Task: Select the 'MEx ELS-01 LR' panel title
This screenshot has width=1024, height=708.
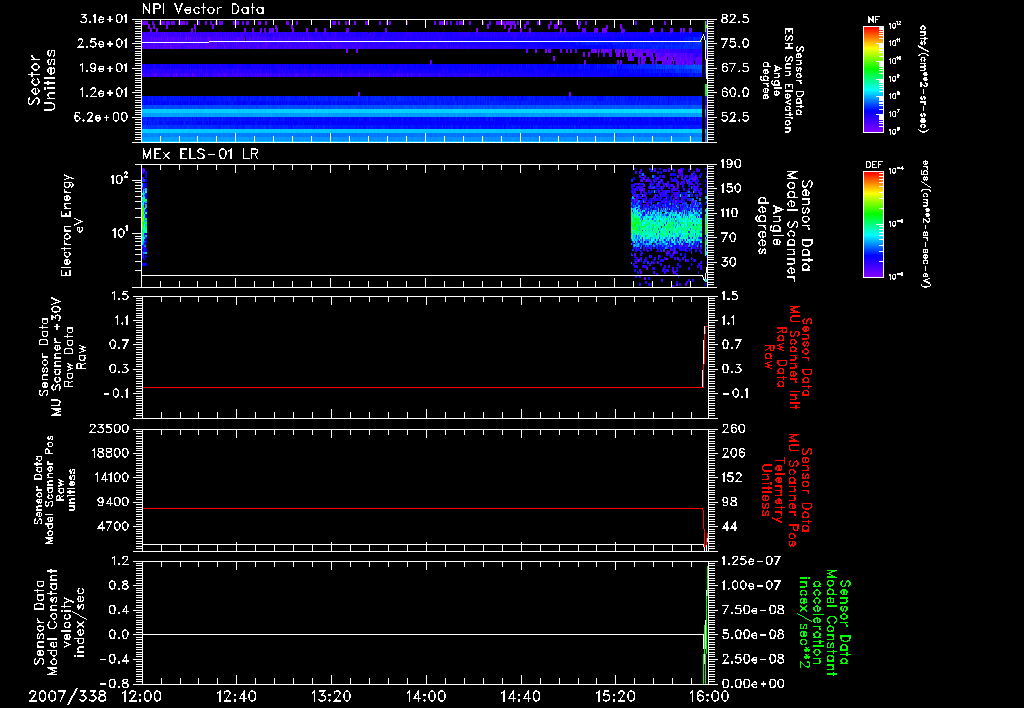Action: tap(200, 154)
